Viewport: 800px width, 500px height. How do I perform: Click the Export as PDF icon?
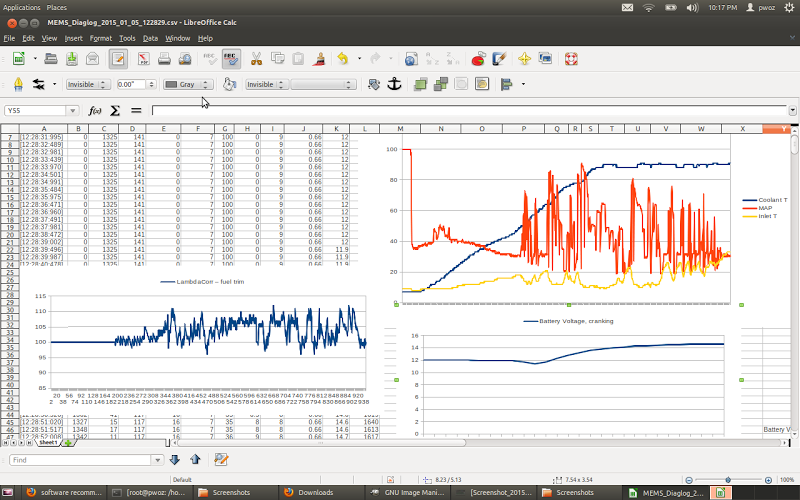143,59
